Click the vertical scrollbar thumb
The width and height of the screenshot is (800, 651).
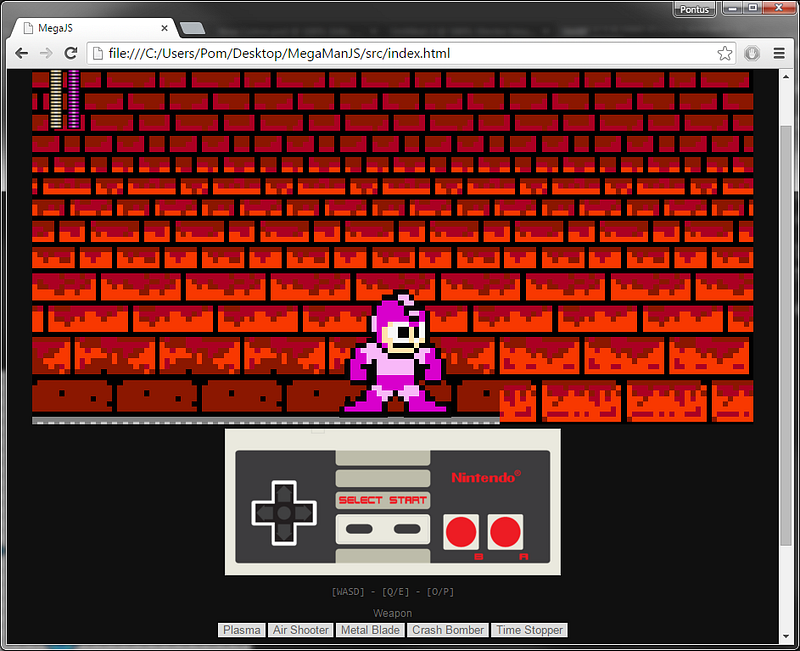click(786, 336)
